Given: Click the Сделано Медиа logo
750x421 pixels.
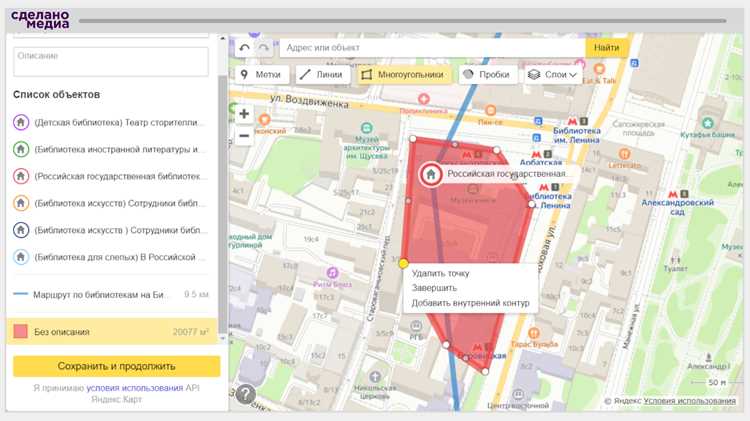Looking at the screenshot, I should [x=41, y=20].
